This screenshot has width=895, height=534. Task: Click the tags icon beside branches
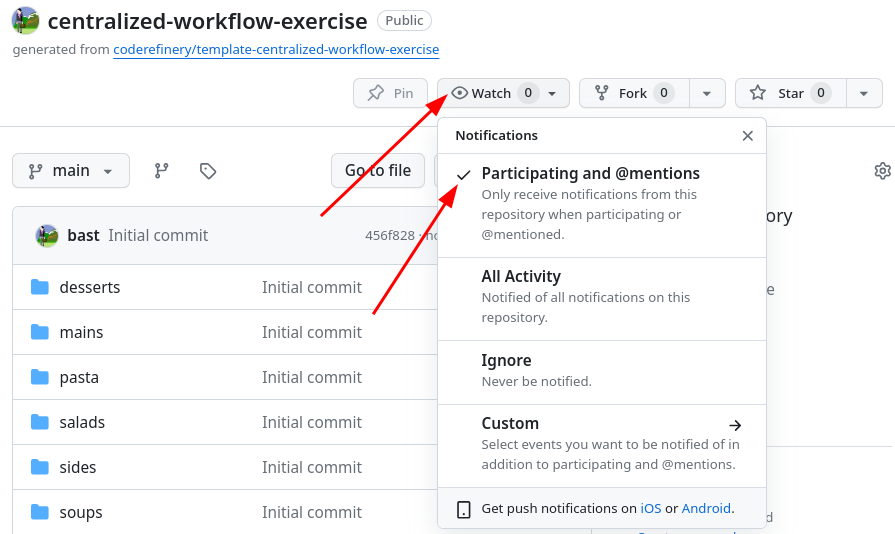[x=208, y=171]
